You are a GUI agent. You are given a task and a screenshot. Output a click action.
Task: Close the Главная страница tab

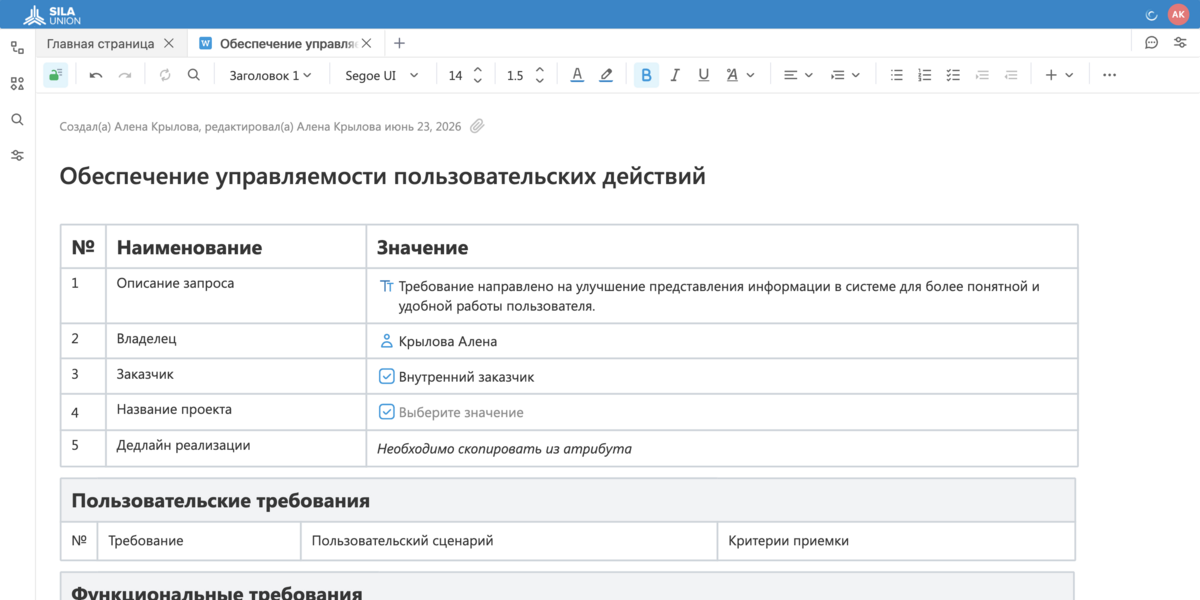pos(169,43)
